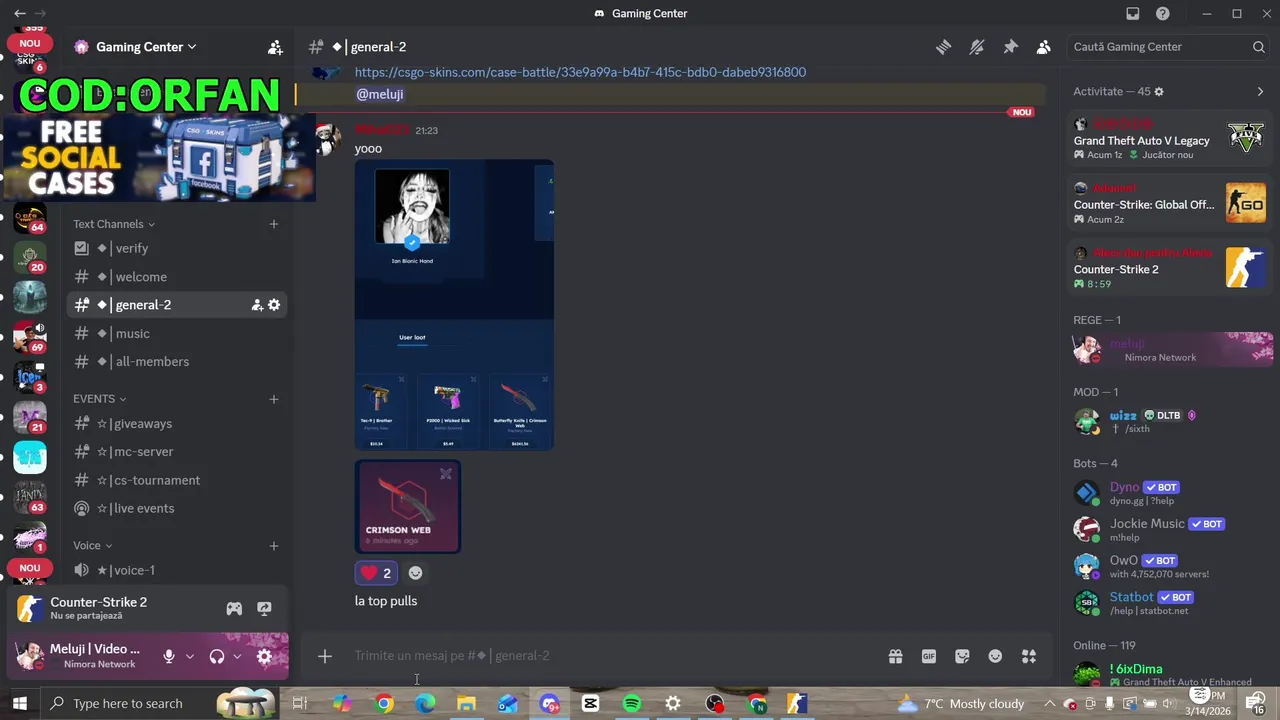Viewport: 1280px width, 720px height.
Task: Click the back arrow in title bar
Action: pyautogui.click(x=20, y=14)
